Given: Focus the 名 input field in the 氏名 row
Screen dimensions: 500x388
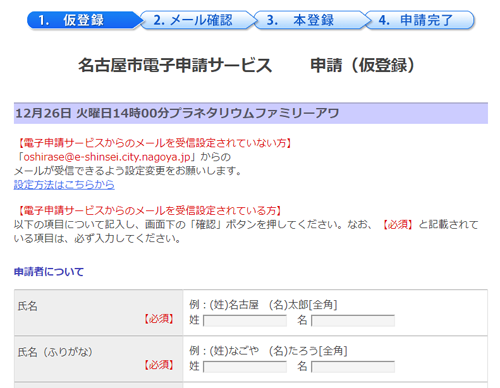Looking at the screenshot, I should [353, 321].
